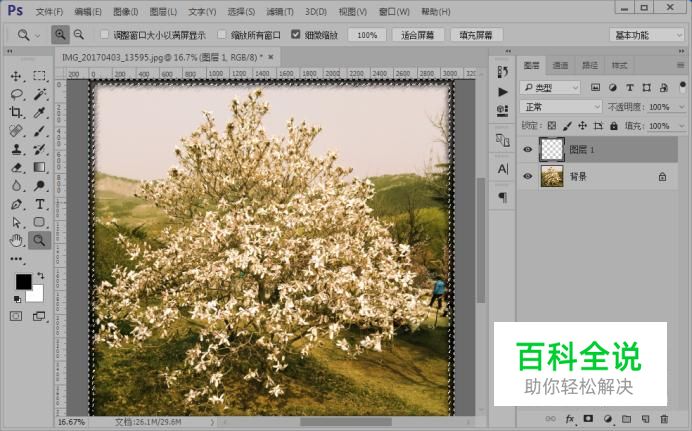Toggle type layer filter

pyautogui.click(x=630, y=87)
